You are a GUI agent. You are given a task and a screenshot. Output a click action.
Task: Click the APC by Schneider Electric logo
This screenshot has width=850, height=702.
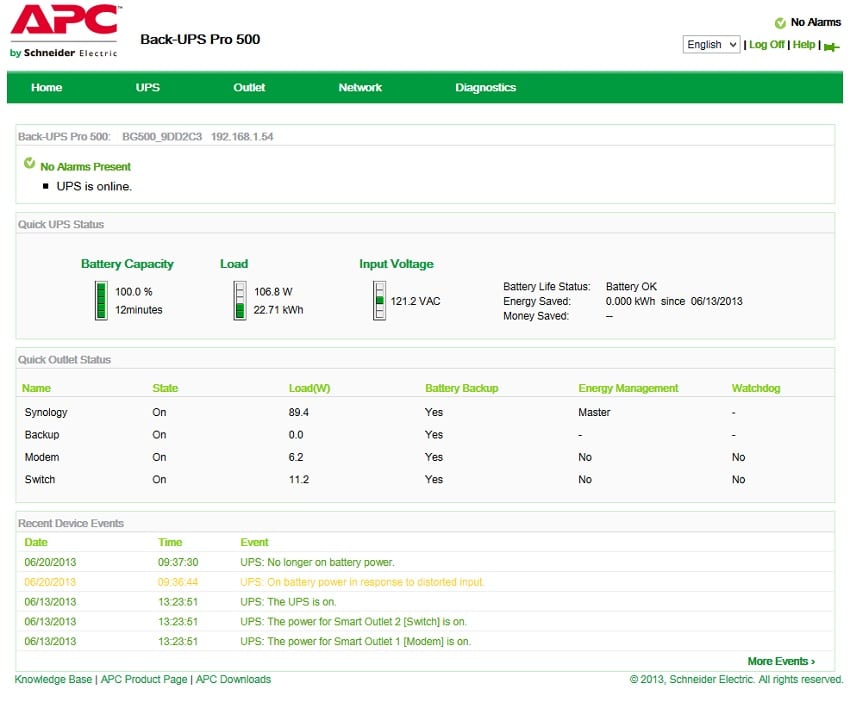coord(65,31)
